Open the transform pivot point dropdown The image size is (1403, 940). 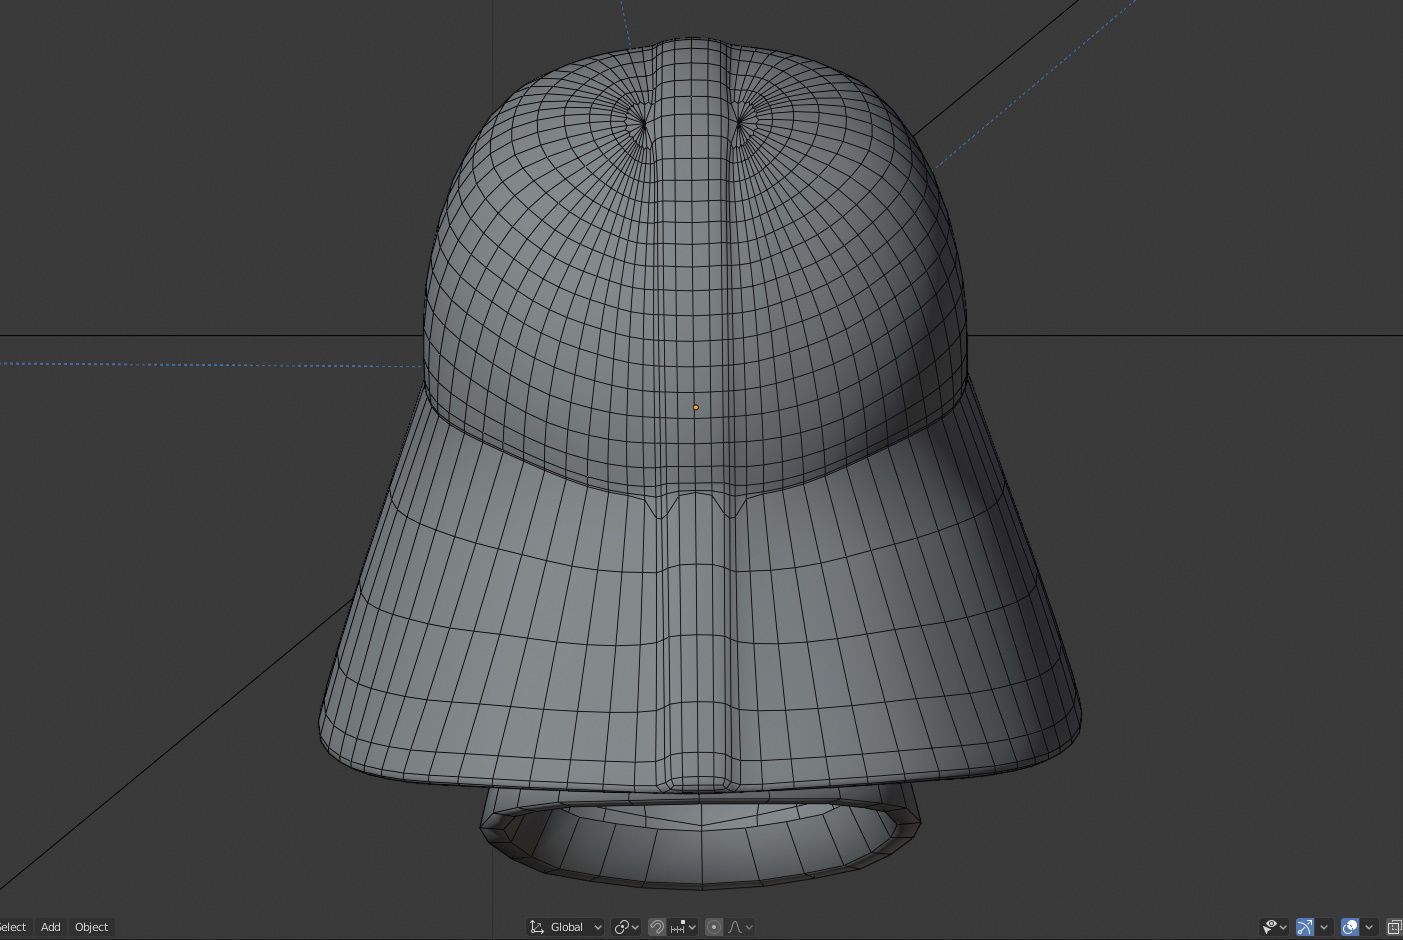pos(626,927)
